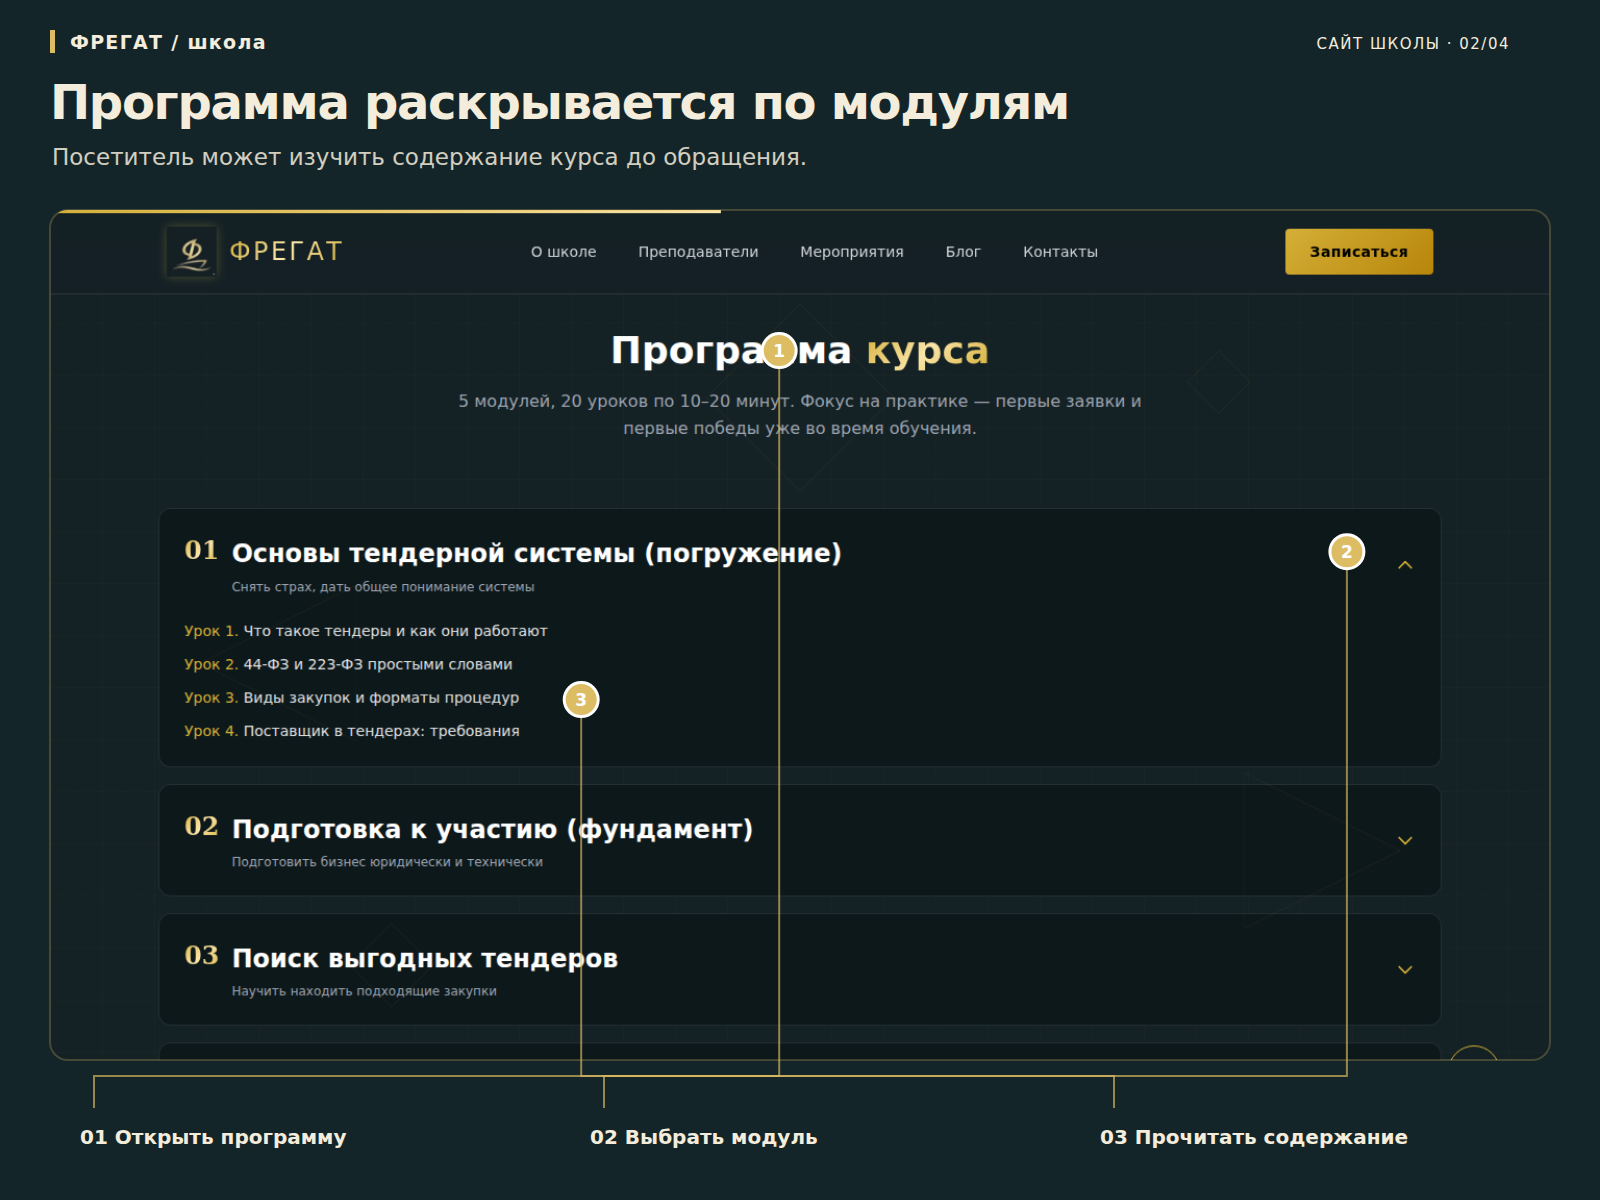Open the Блог navigation link

[x=963, y=252]
